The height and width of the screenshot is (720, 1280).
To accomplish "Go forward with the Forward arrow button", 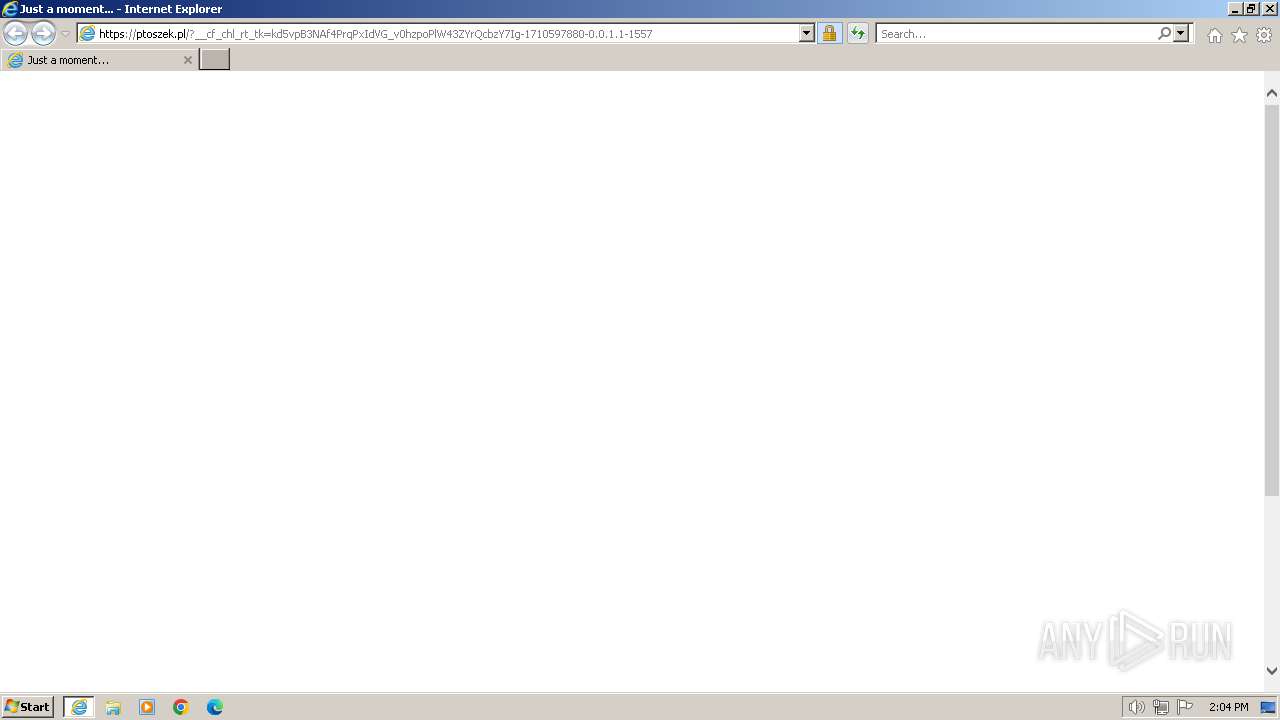I will click(43, 34).
